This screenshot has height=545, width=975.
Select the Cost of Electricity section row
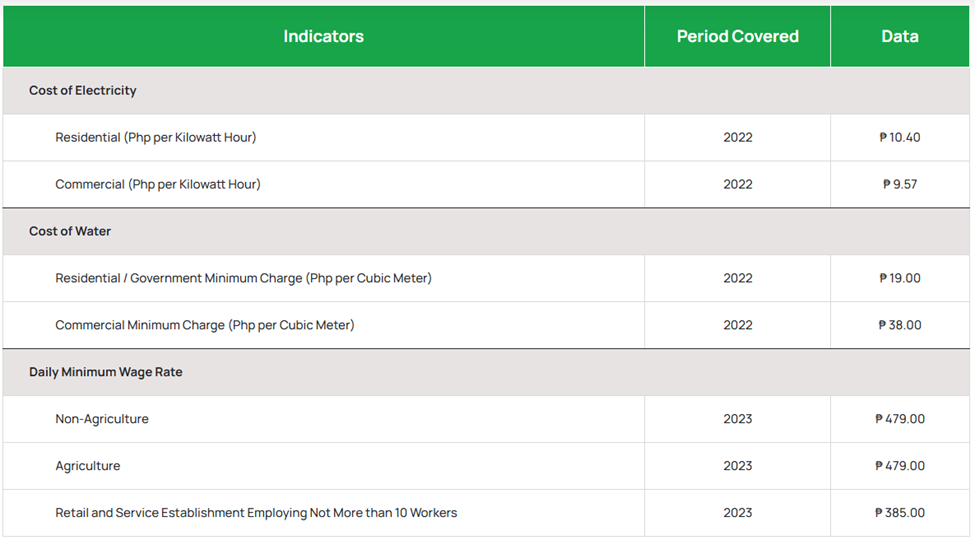point(83,91)
